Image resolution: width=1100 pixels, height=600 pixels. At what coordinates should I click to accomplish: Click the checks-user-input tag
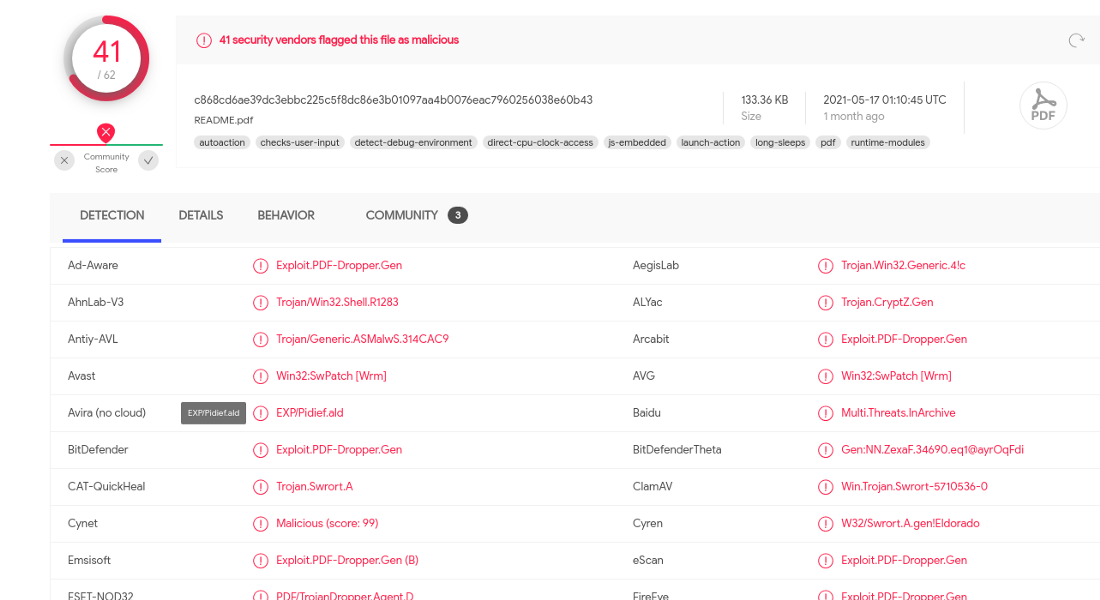click(x=300, y=142)
